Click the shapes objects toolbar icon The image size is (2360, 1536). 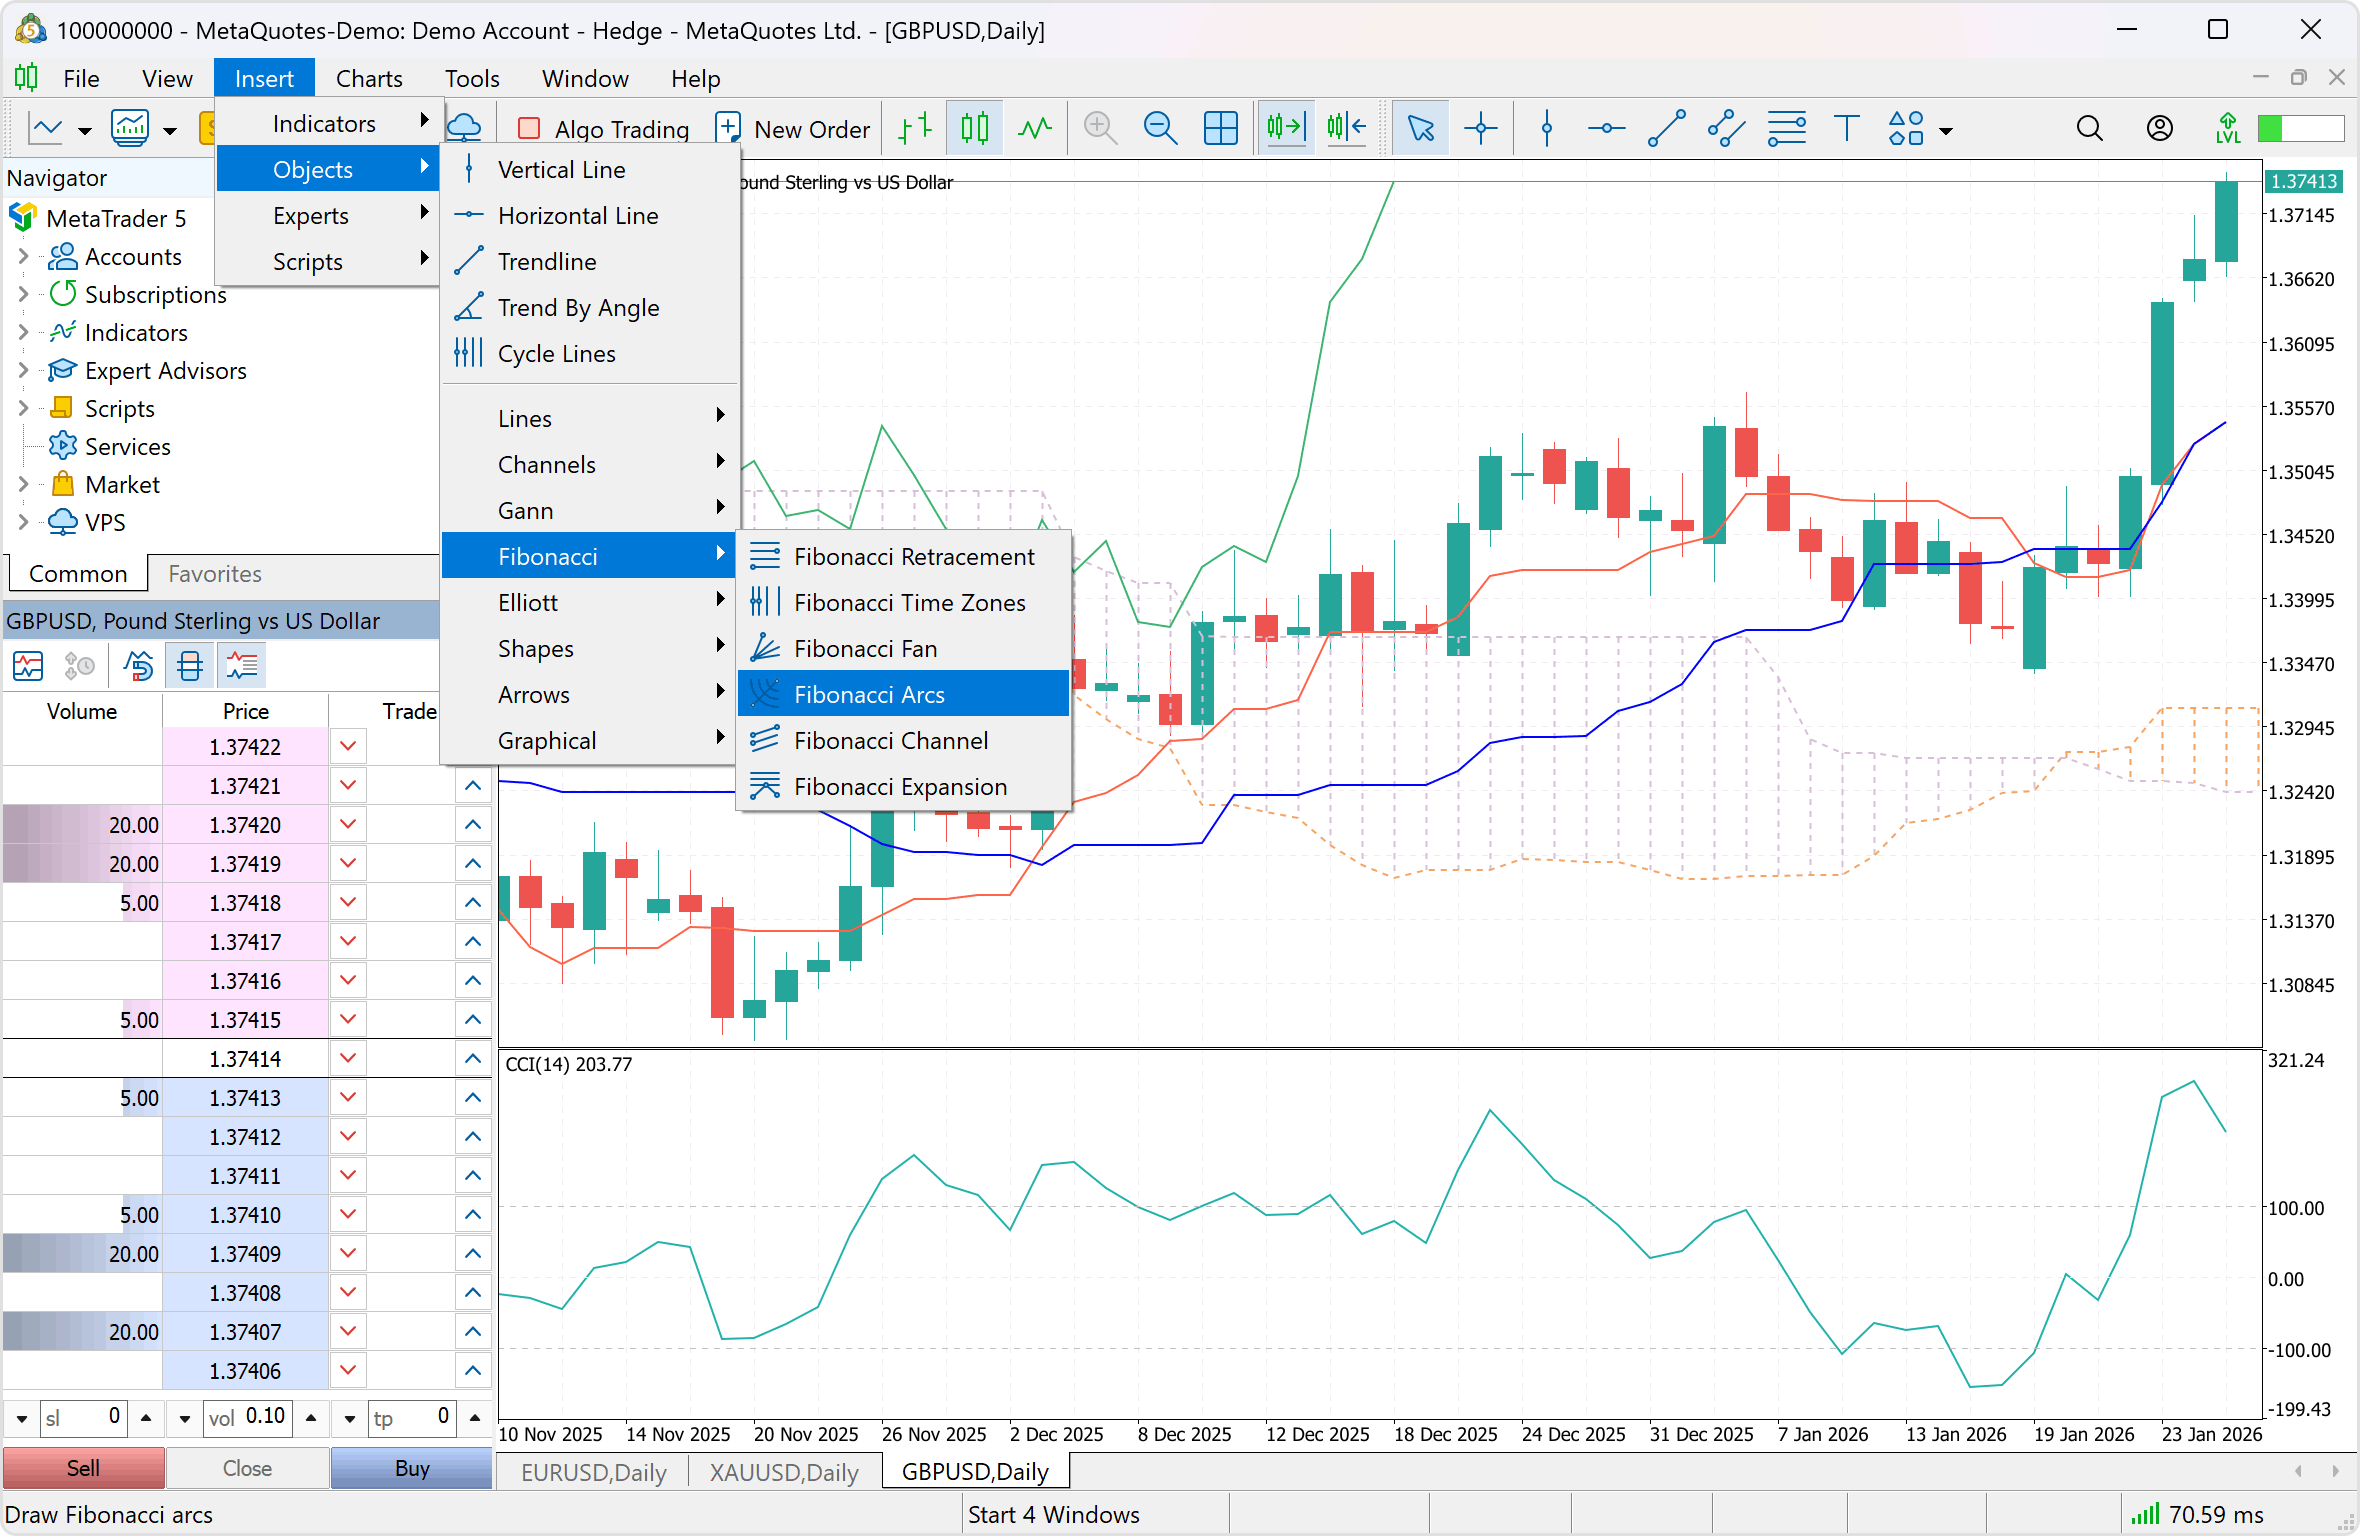(x=1906, y=129)
